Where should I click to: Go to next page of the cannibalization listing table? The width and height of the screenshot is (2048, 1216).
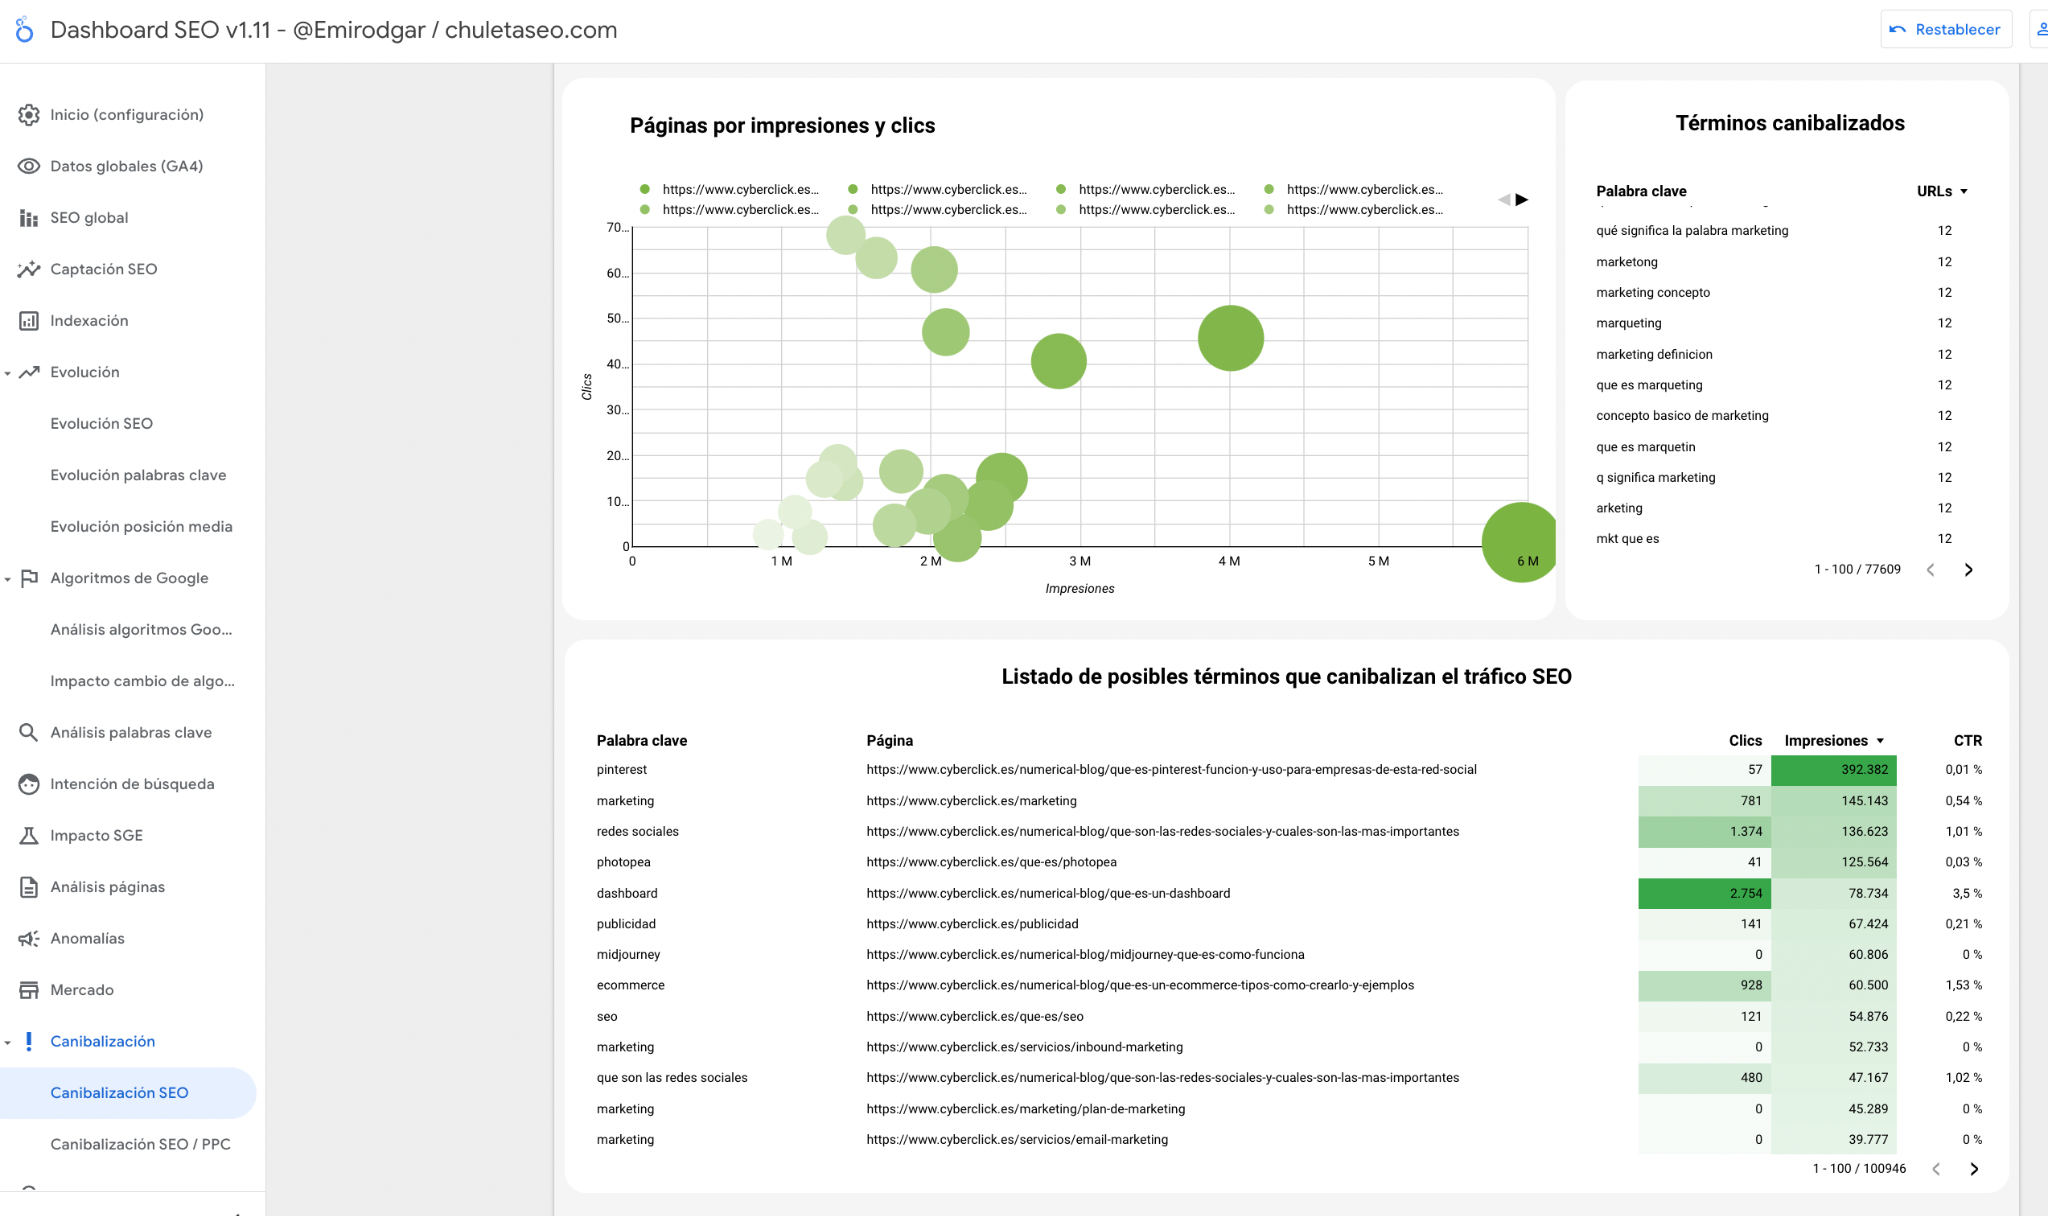tap(1974, 1169)
